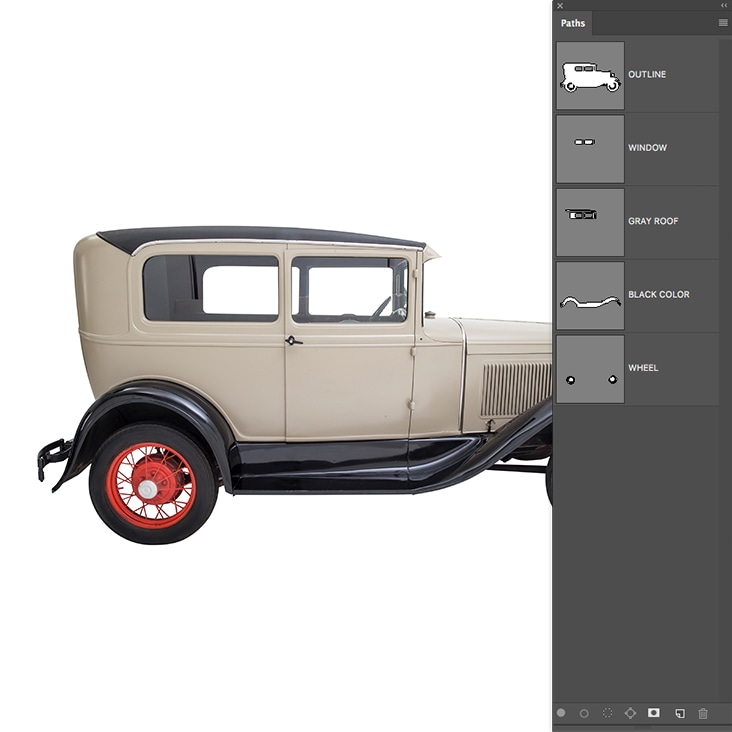
Task: Click the WHEEL path name
Action: [x=643, y=368]
